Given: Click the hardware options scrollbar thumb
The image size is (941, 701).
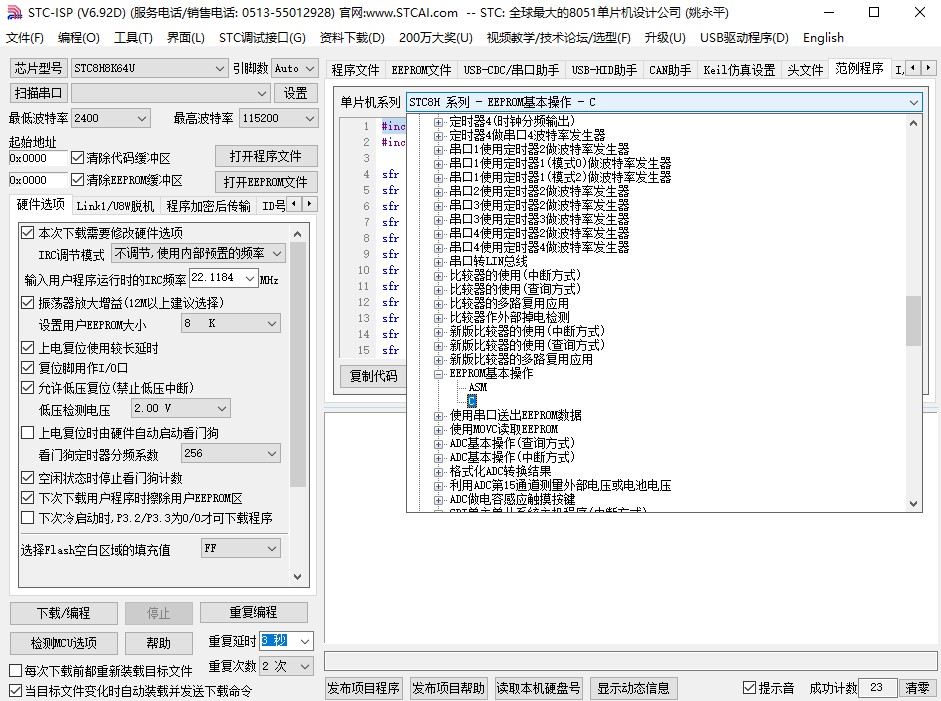Looking at the screenshot, I should [x=298, y=364].
